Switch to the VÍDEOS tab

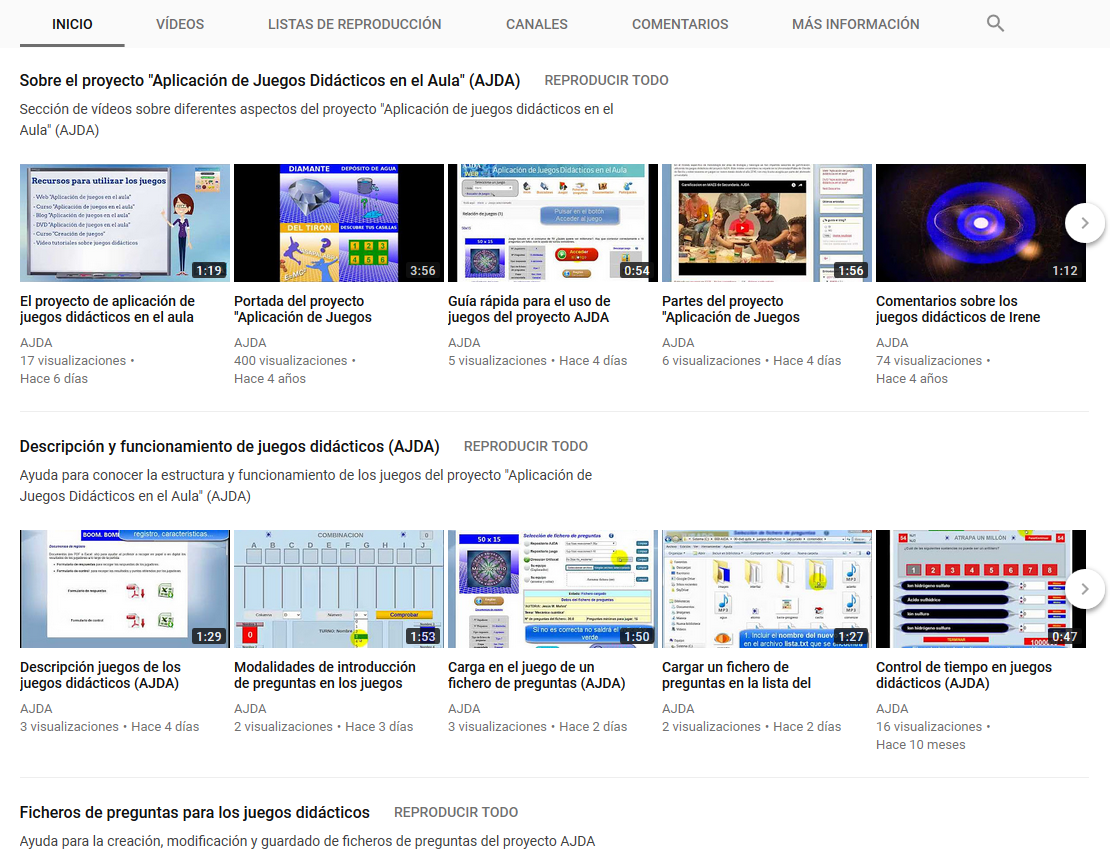[180, 24]
